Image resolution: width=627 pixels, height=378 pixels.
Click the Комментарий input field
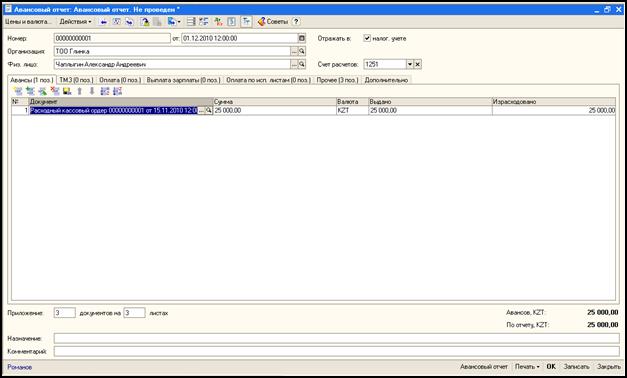tap(337, 352)
